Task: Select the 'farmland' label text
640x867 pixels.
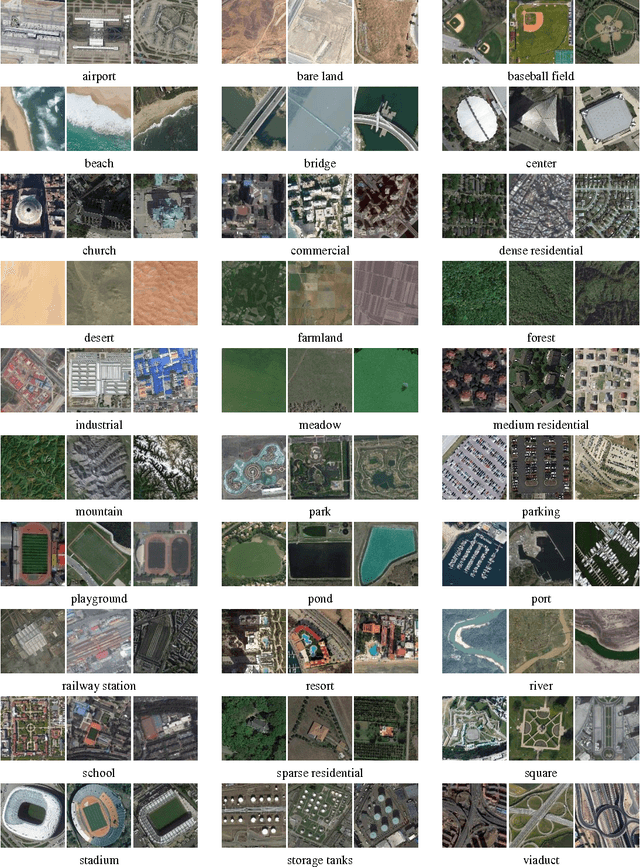Action: (320, 338)
